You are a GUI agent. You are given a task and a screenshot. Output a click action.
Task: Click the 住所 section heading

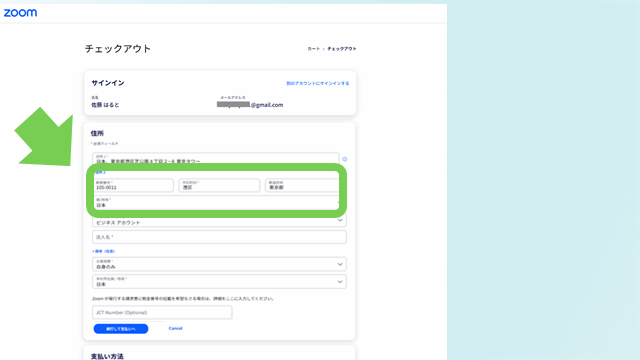click(97, 133)
